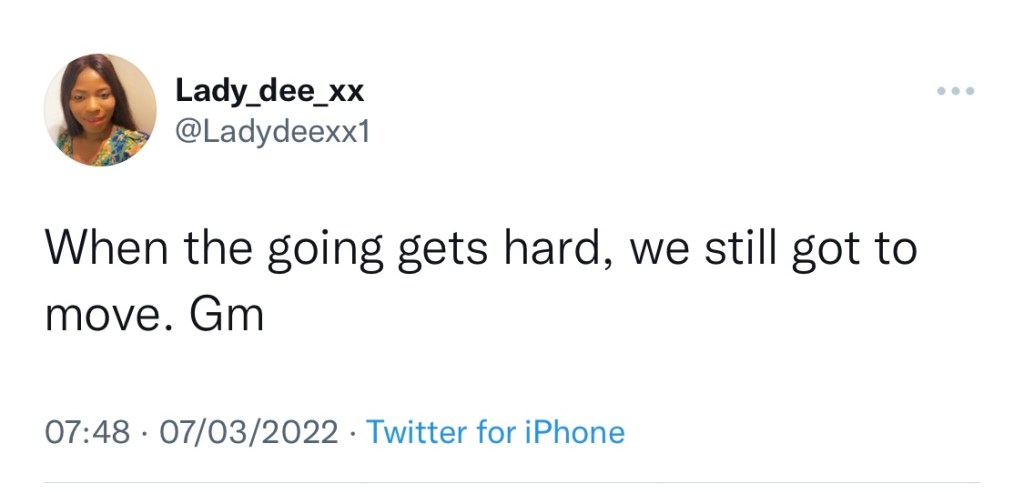Open Lady_dee_xx's profile picture

click(100, 110)
